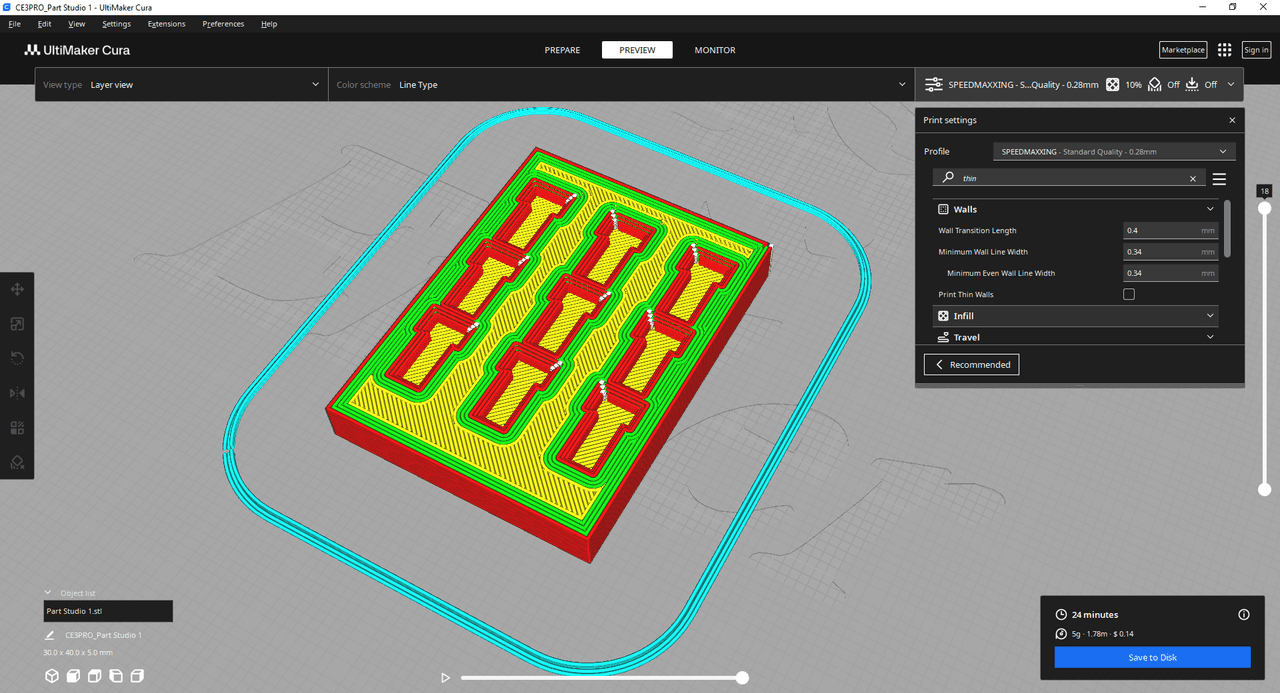Switch to the PREPARE tab
1280x693 pixels.
pos(562,50)
